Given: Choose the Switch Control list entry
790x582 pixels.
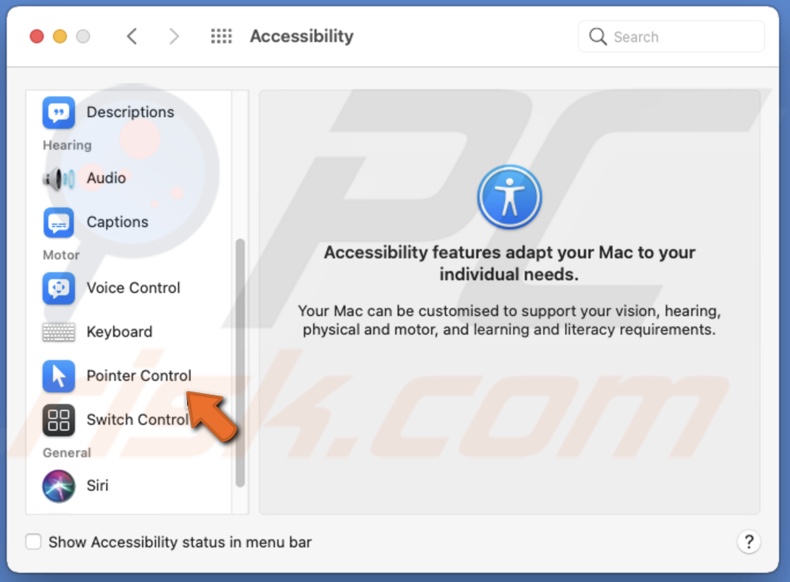Looking at the screenshot, I should [136, 420].
